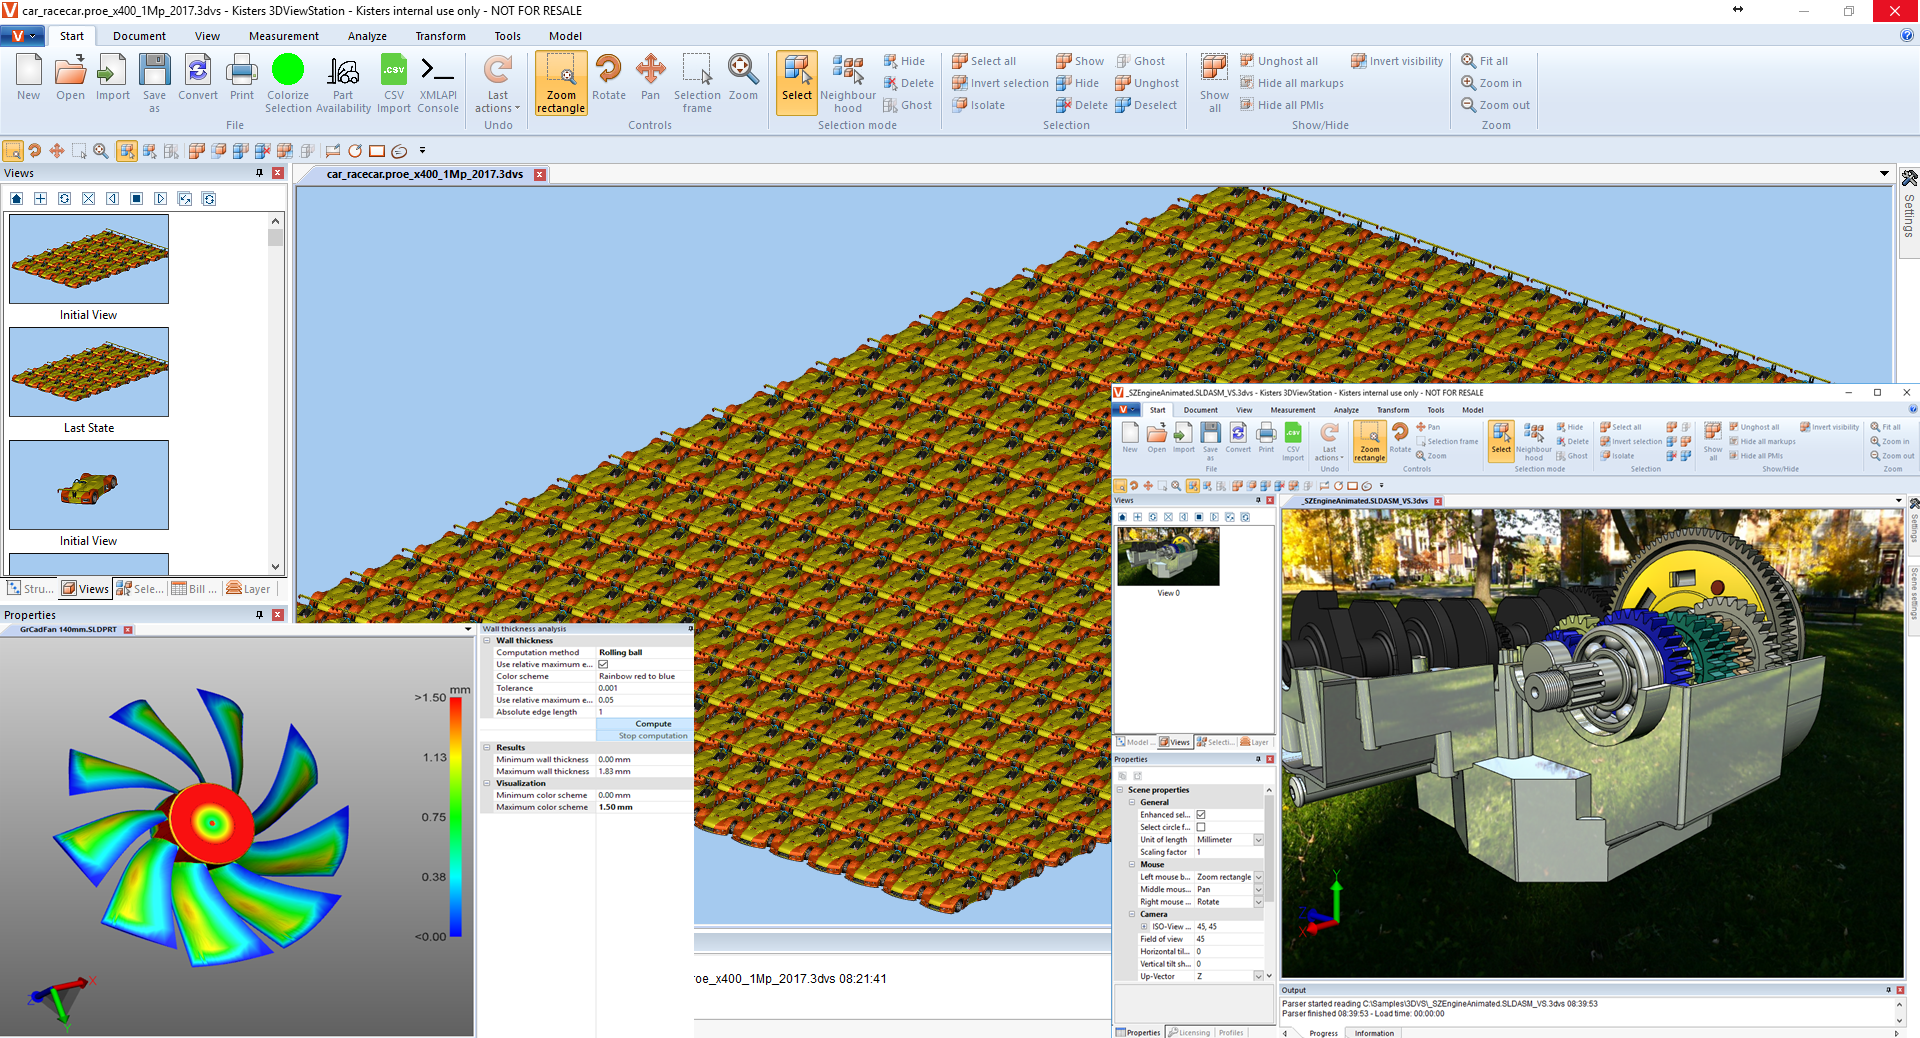1920x1038 pixels.
Task: Click Invert selection in the main ribbon
Action: click(1000, 83)
